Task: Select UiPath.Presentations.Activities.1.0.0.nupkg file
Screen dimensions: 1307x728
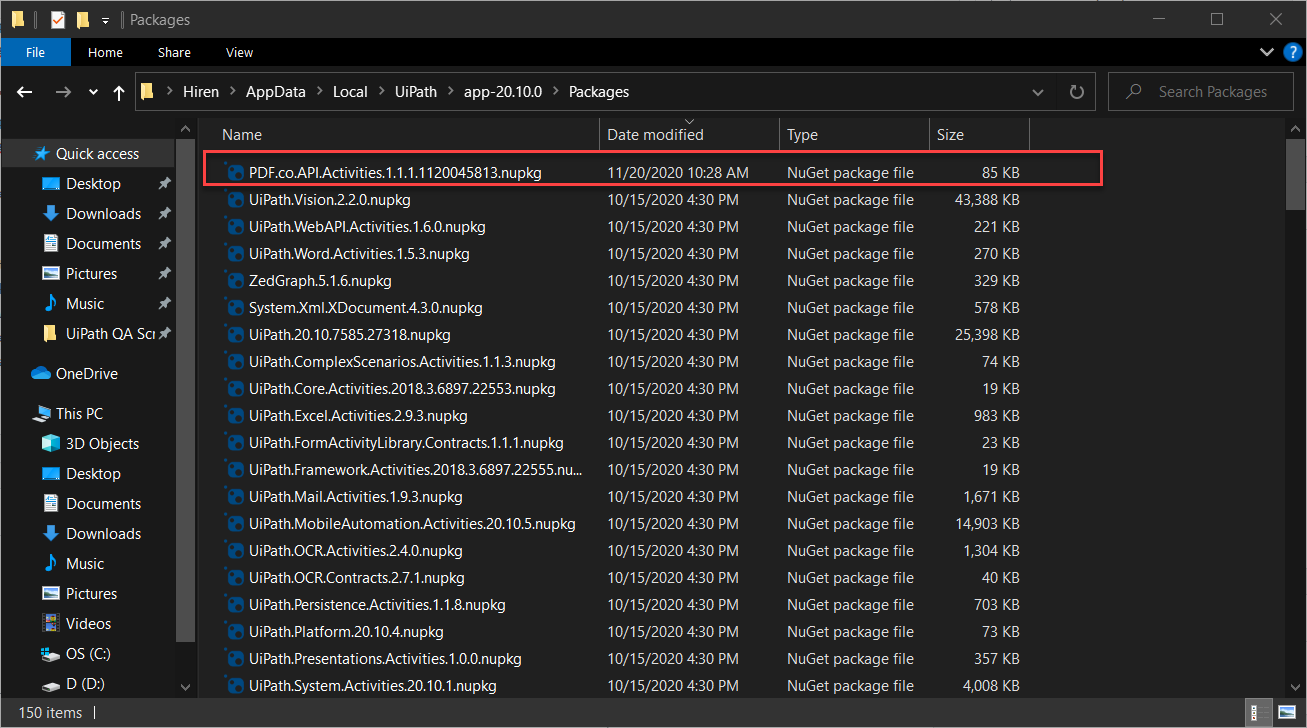Action: [385, 659]
